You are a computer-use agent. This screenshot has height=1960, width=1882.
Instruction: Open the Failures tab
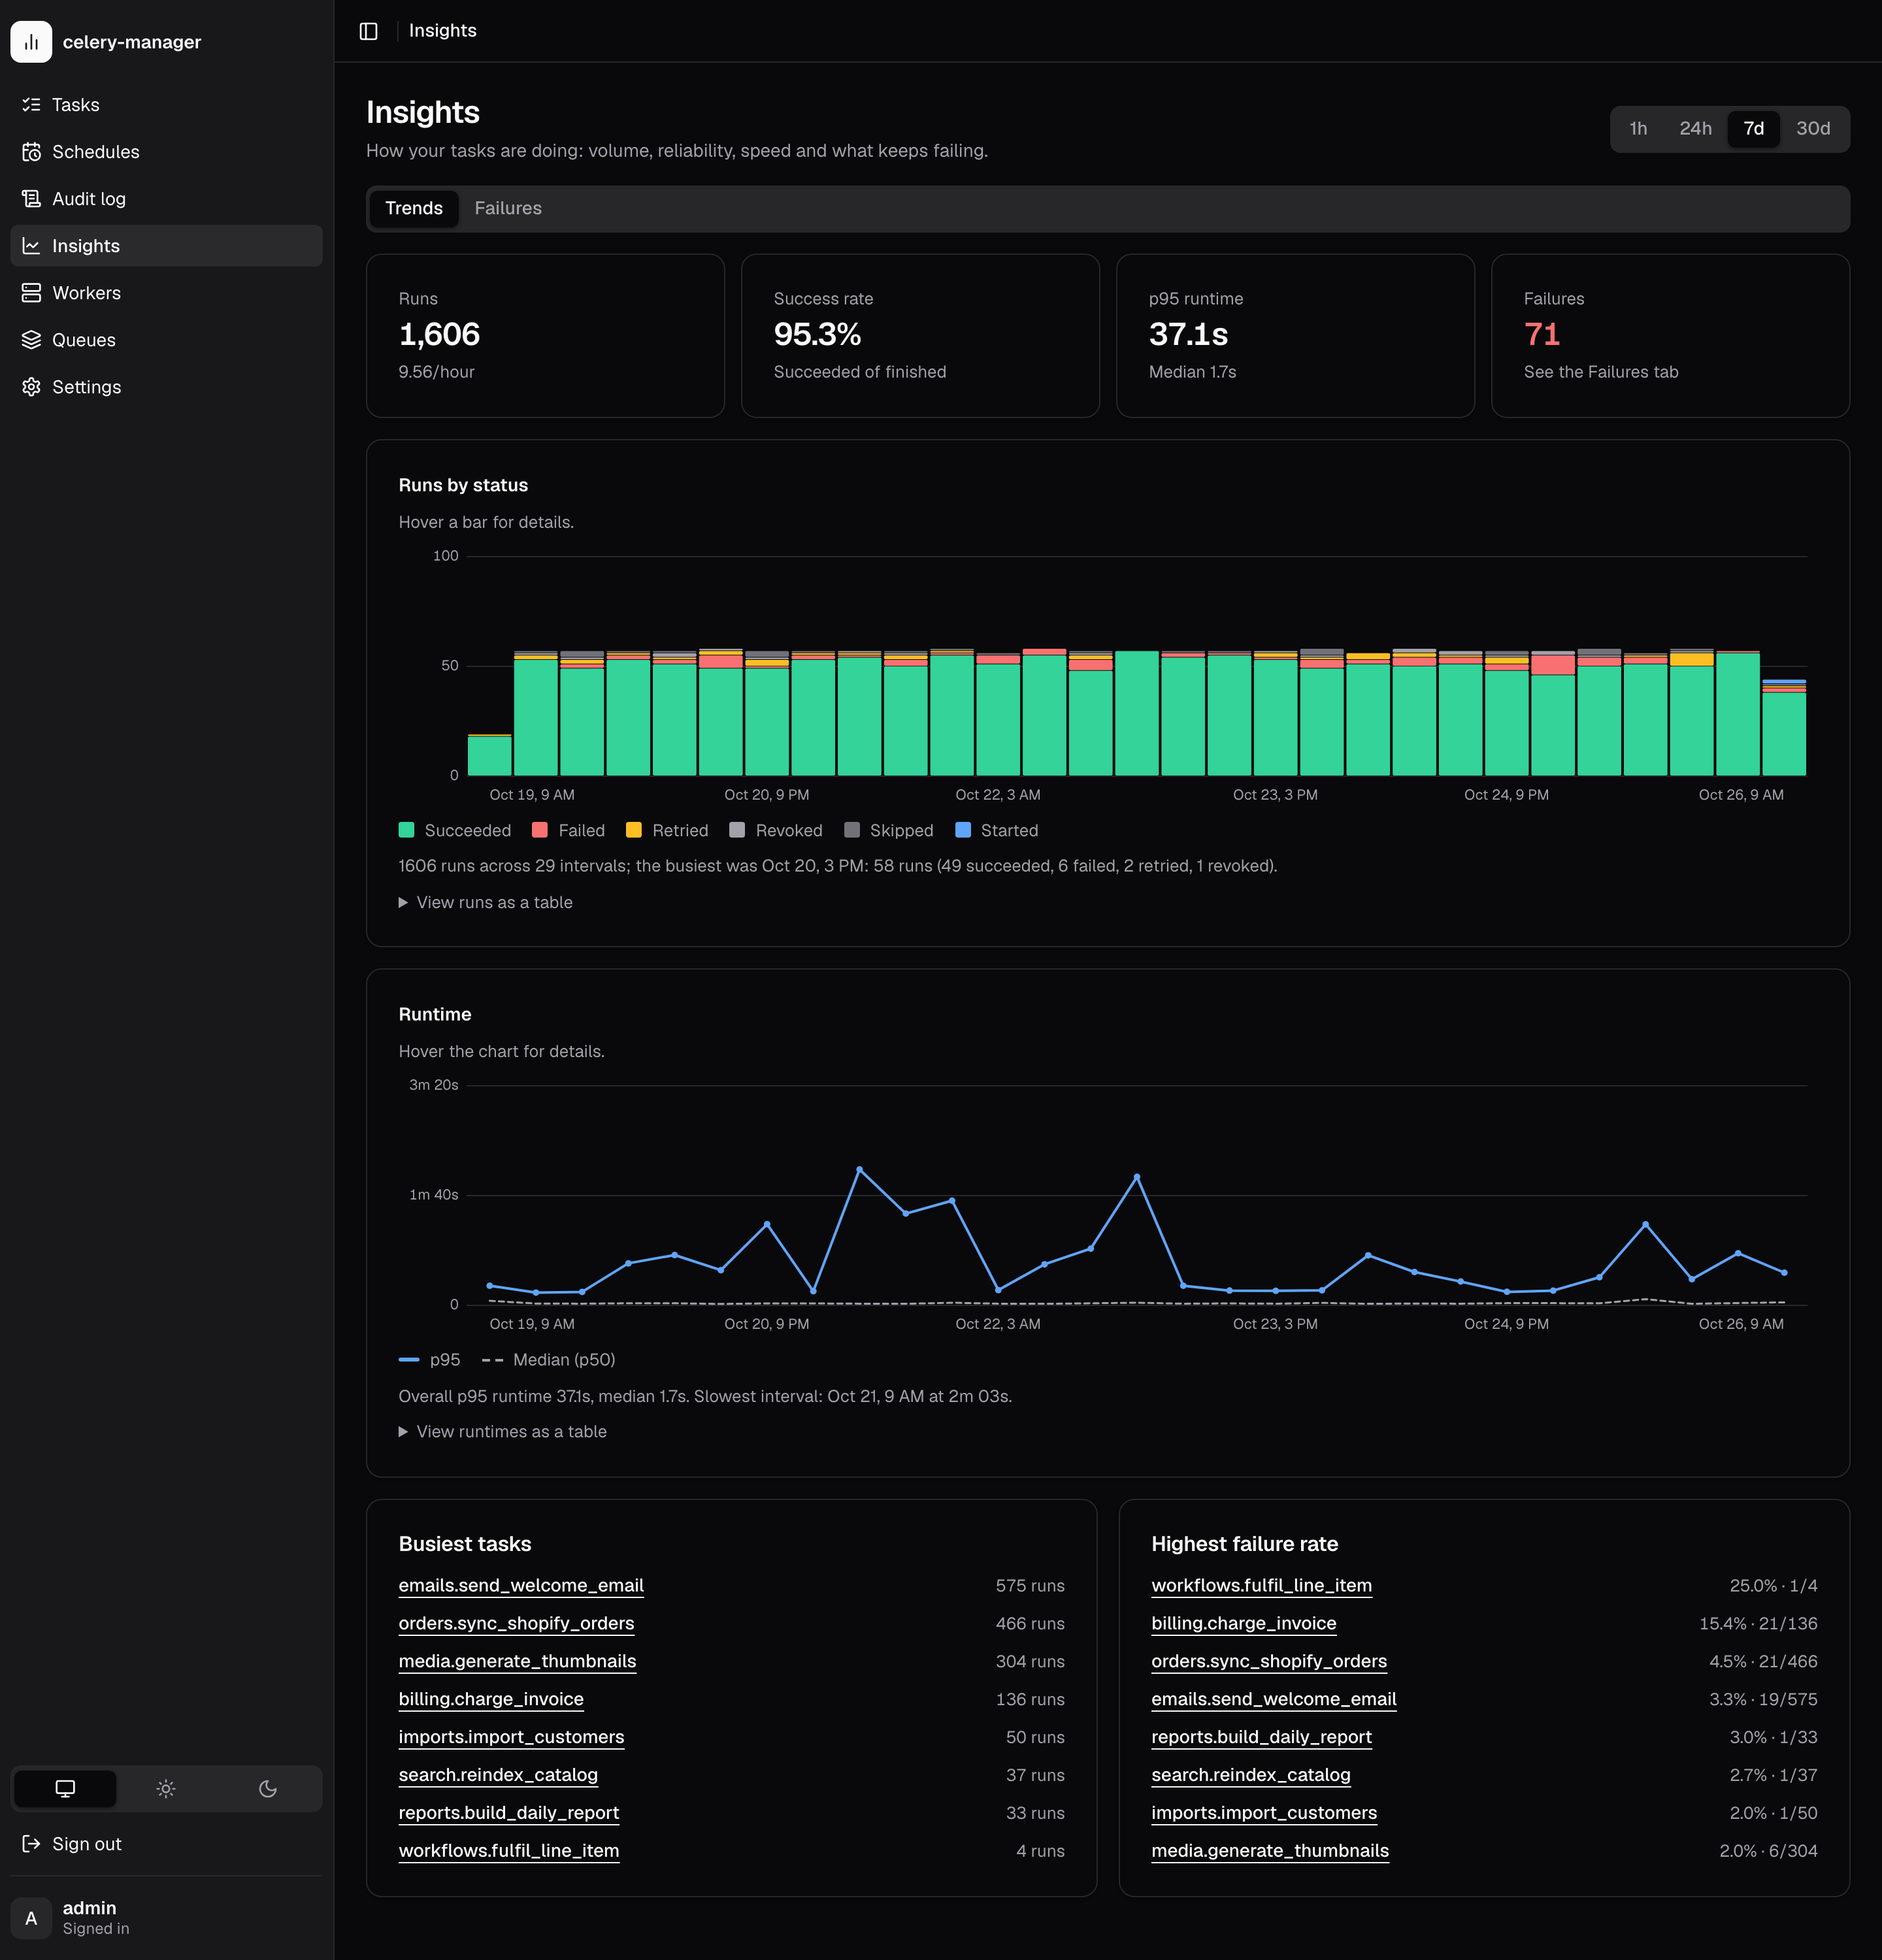tap(508, 209)
